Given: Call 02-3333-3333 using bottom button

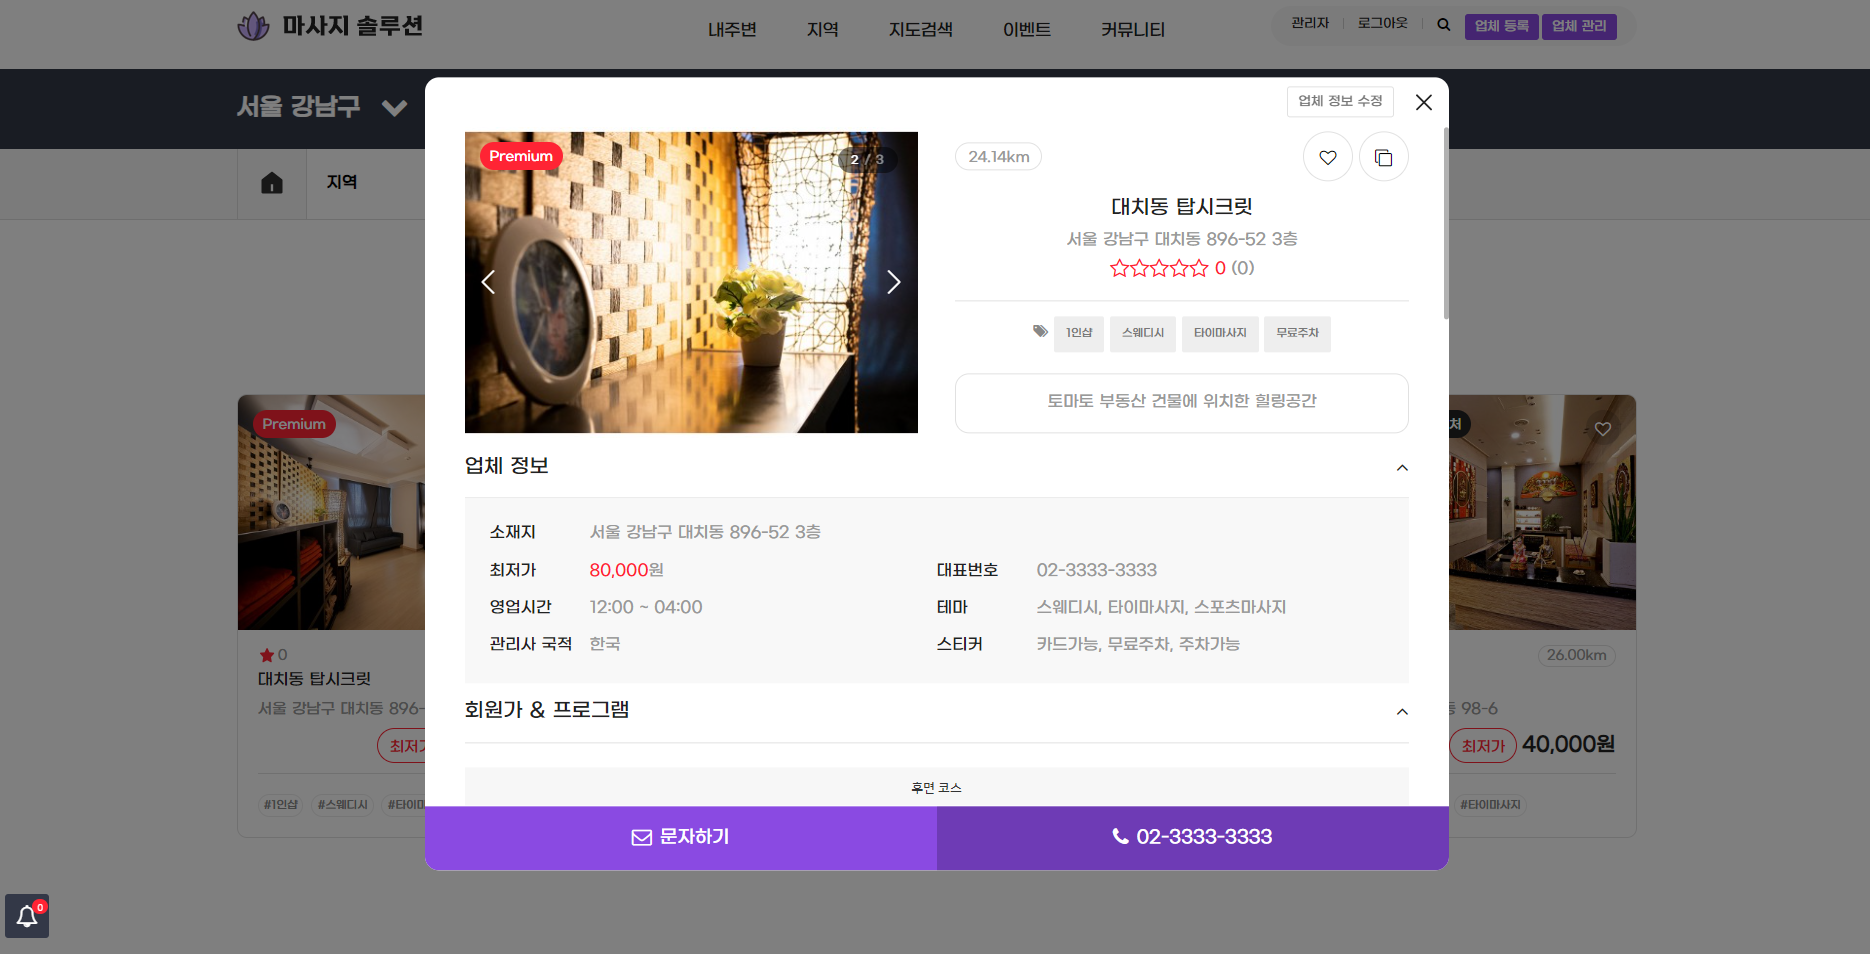Looking at the screenshot, I should click(x=1192, y=837).
